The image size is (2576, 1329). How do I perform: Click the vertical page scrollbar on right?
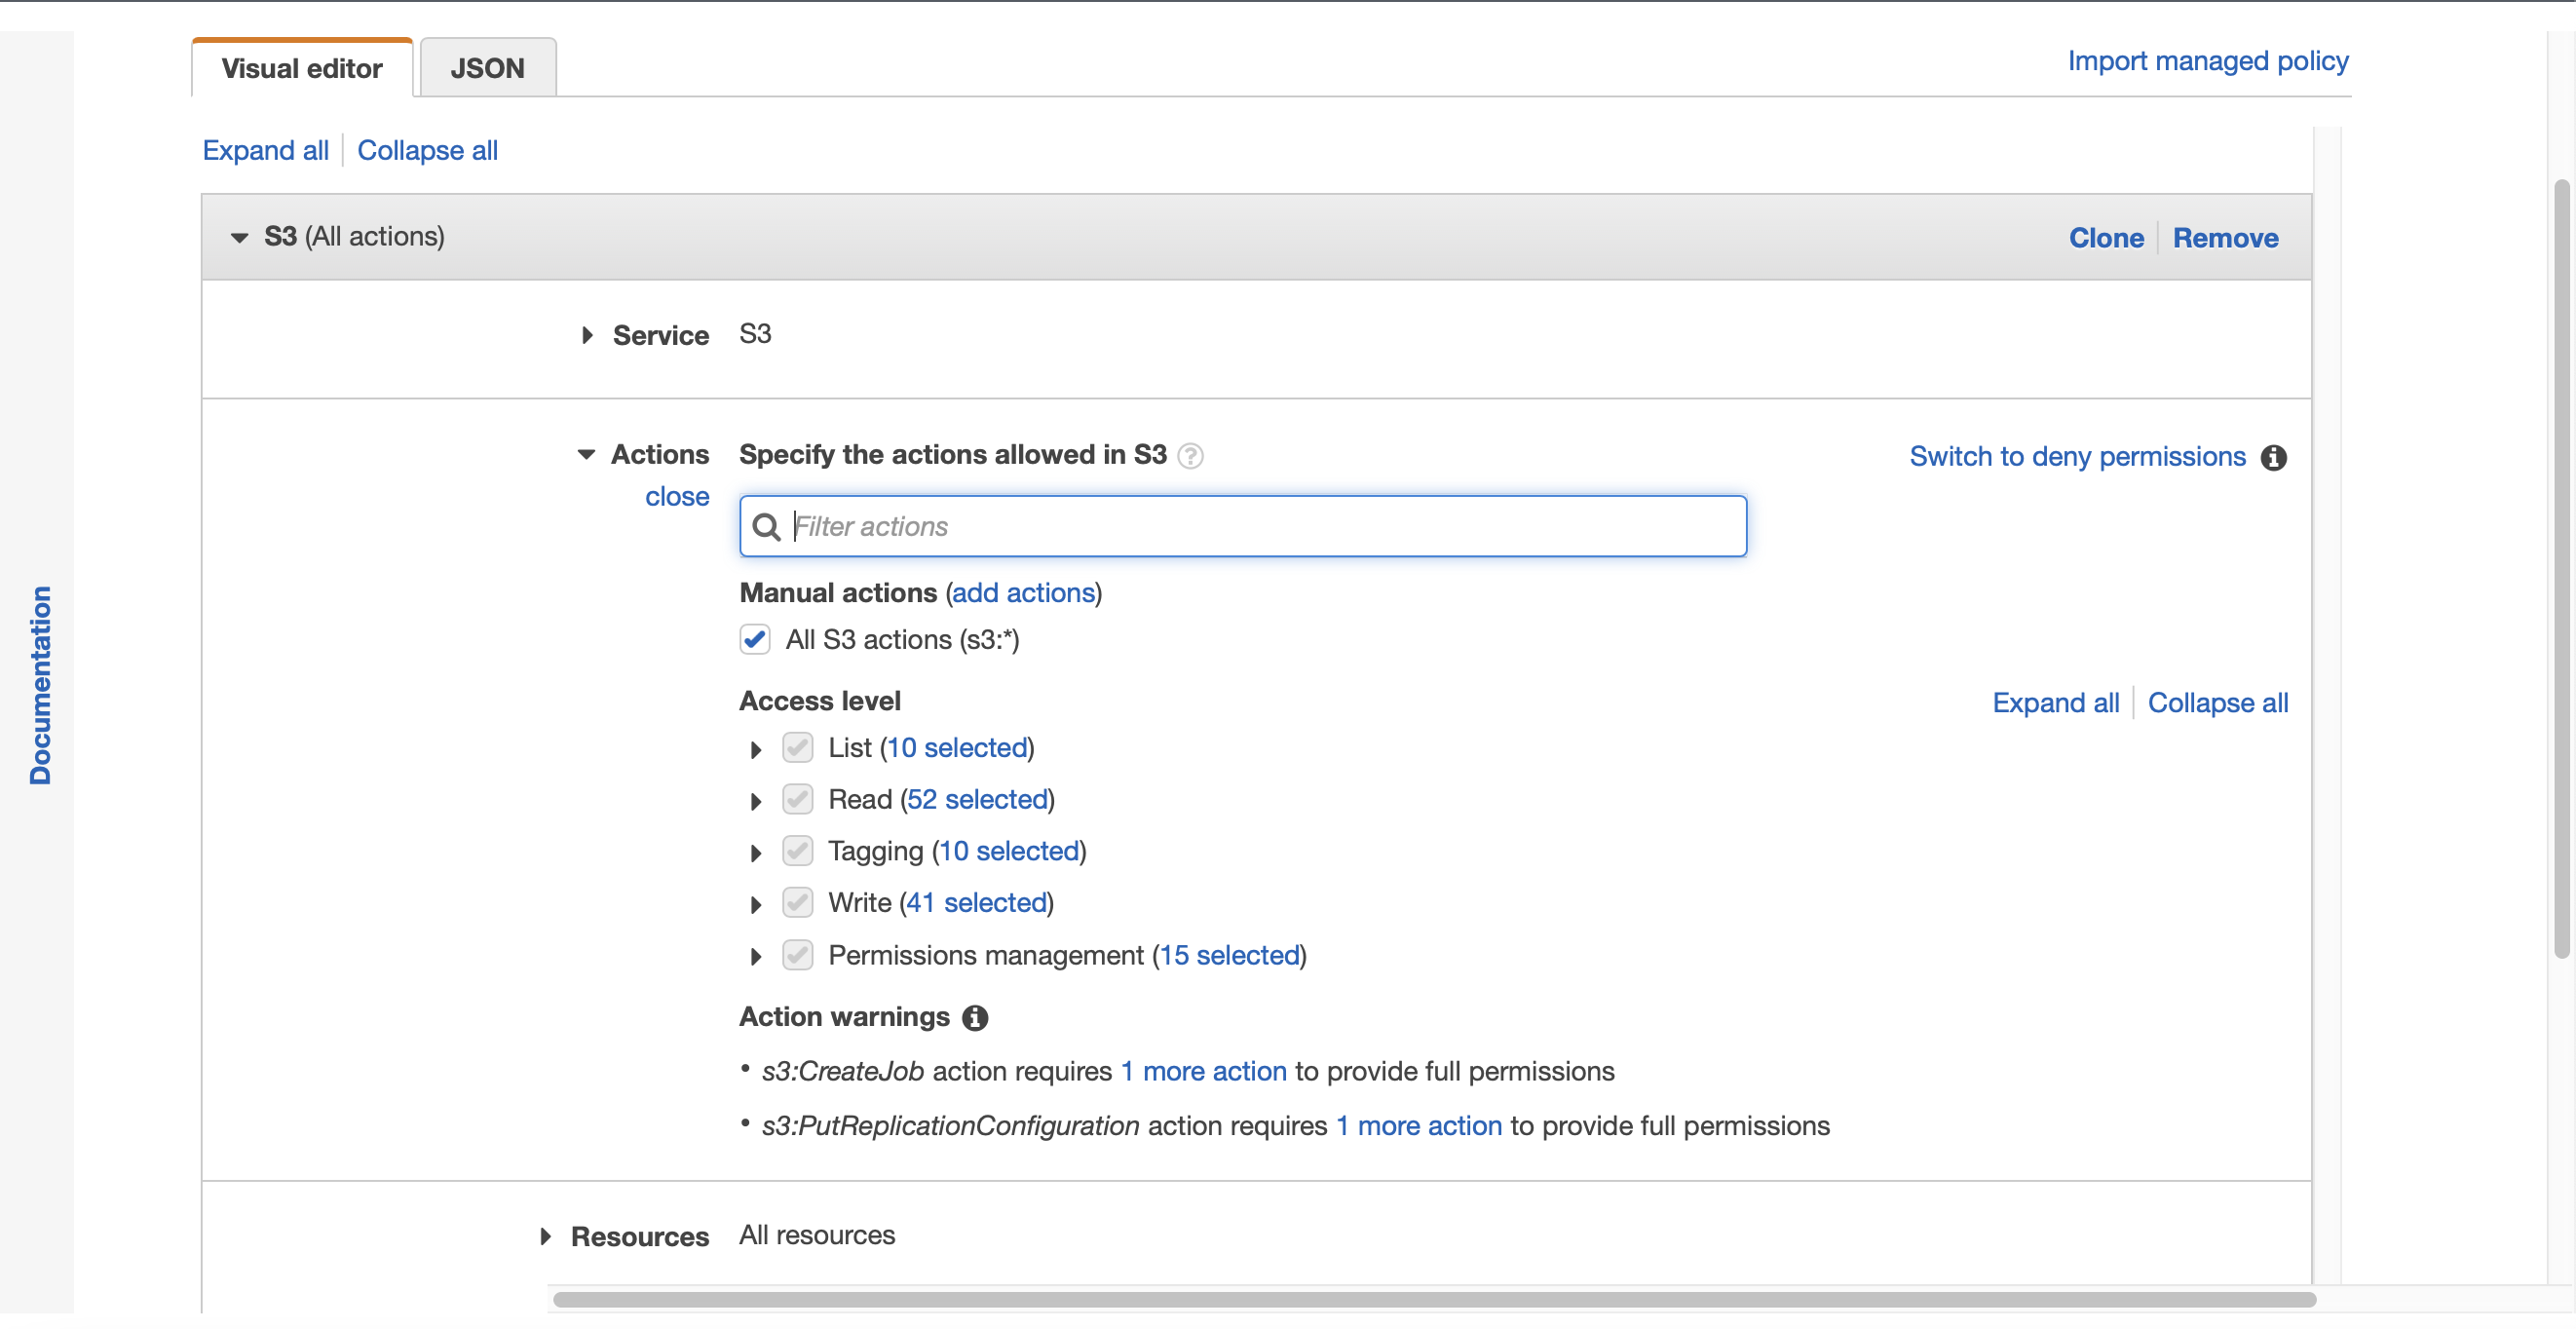coord(2561,568)
